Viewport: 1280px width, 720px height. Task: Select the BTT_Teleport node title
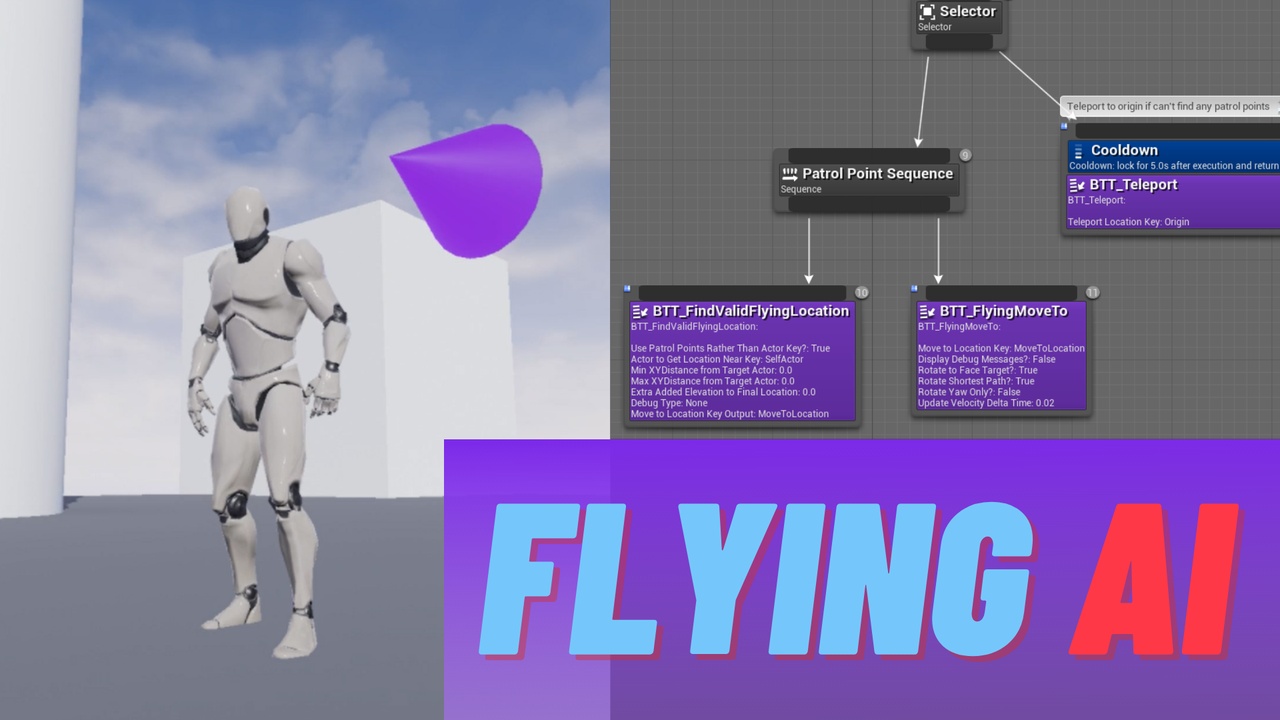click(1133, 185)
